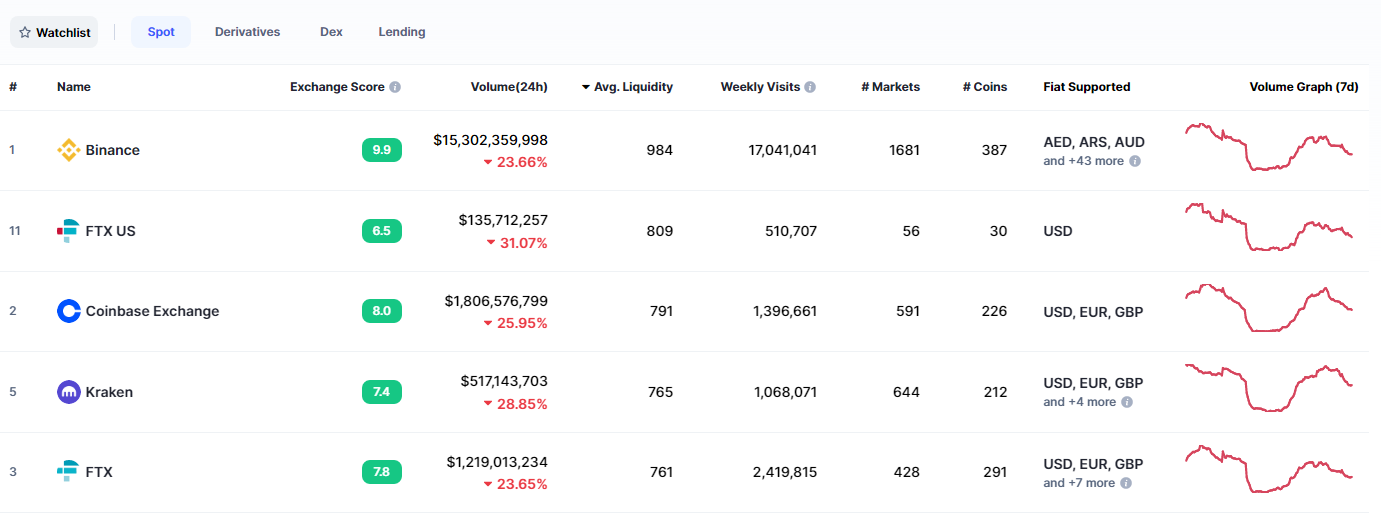Click Binance score badge 9.9

point(382,150)
